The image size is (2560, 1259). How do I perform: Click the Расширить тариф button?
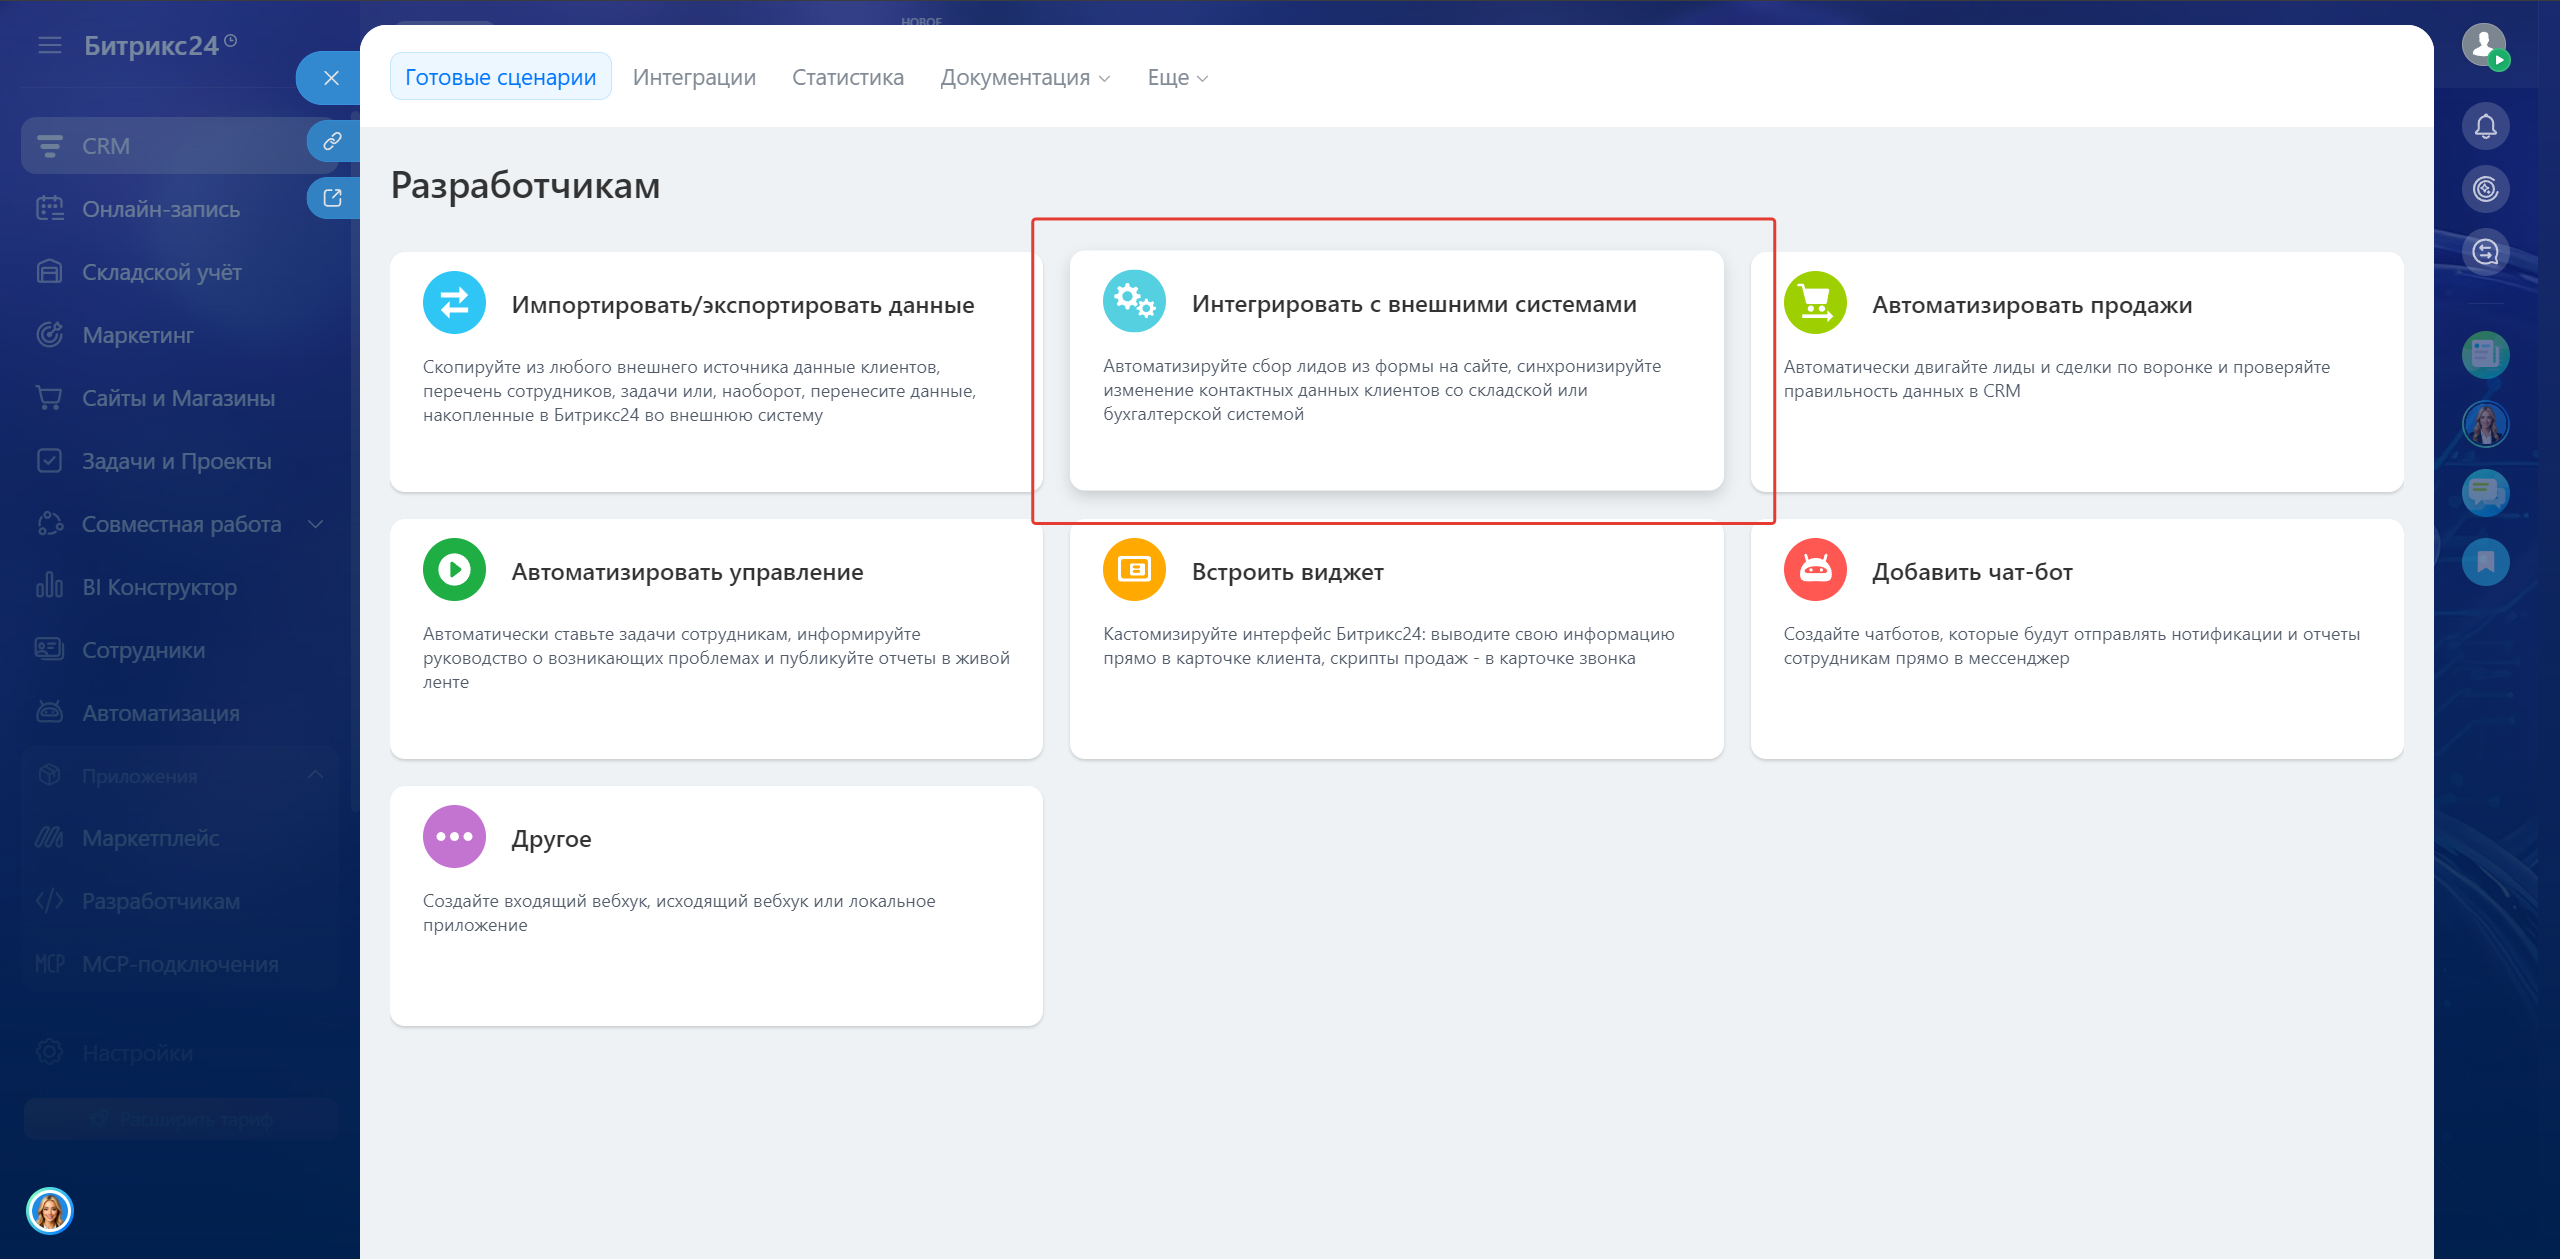click(181, 1120)
